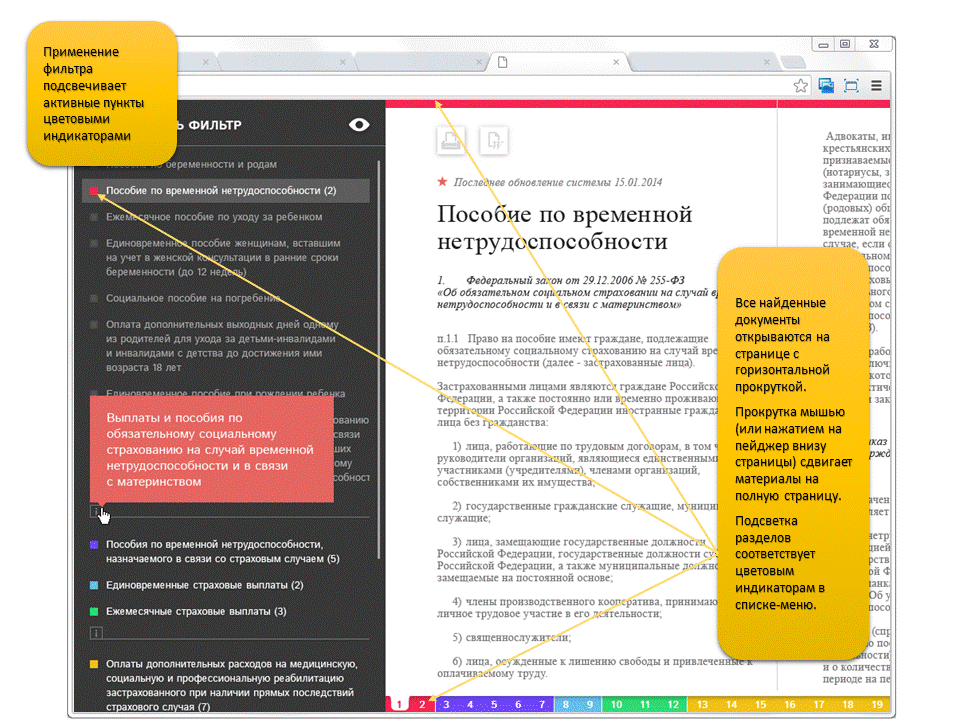Click text Последнее обновление системы 15.01.2014
The image size is (960, 720).
tap(558, 182)
